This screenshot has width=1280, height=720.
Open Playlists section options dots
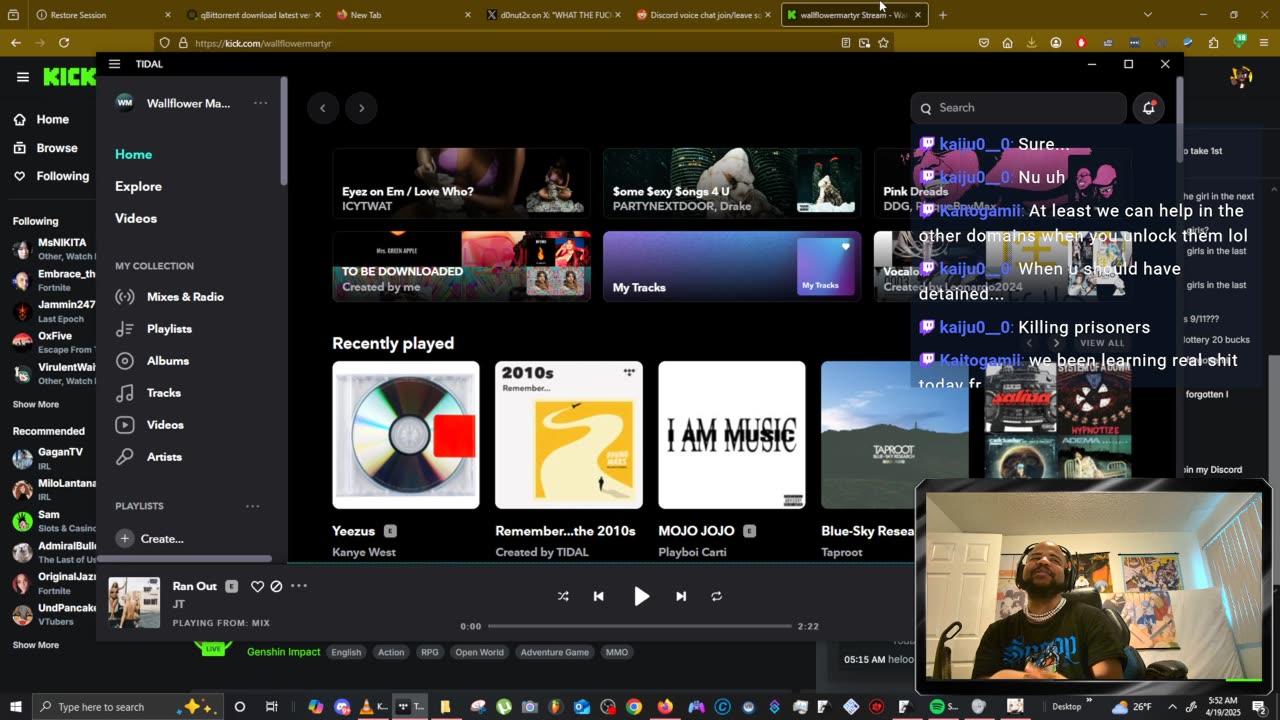pos(253,506)
